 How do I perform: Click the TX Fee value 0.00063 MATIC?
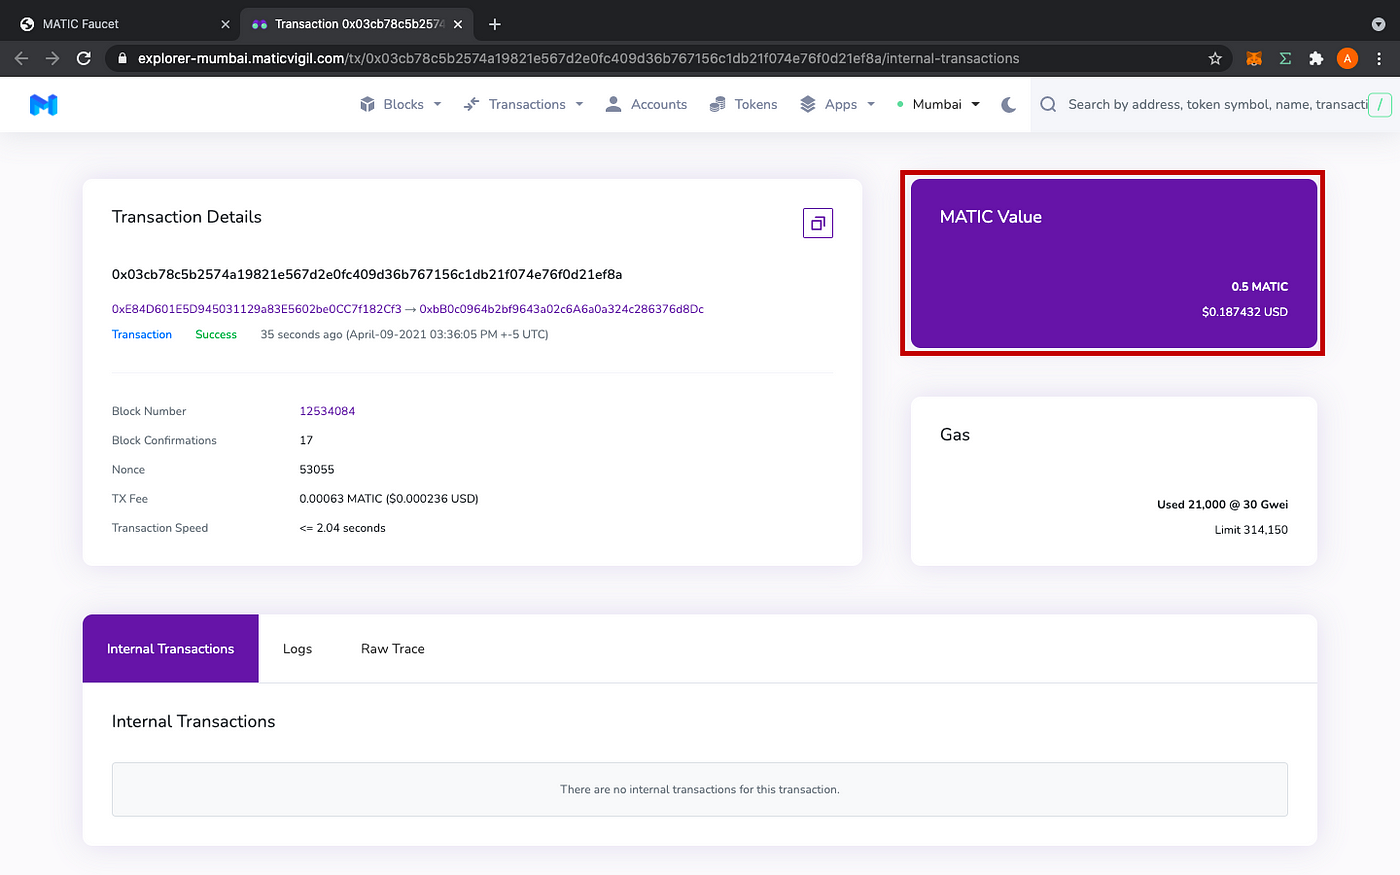[389, 498]
